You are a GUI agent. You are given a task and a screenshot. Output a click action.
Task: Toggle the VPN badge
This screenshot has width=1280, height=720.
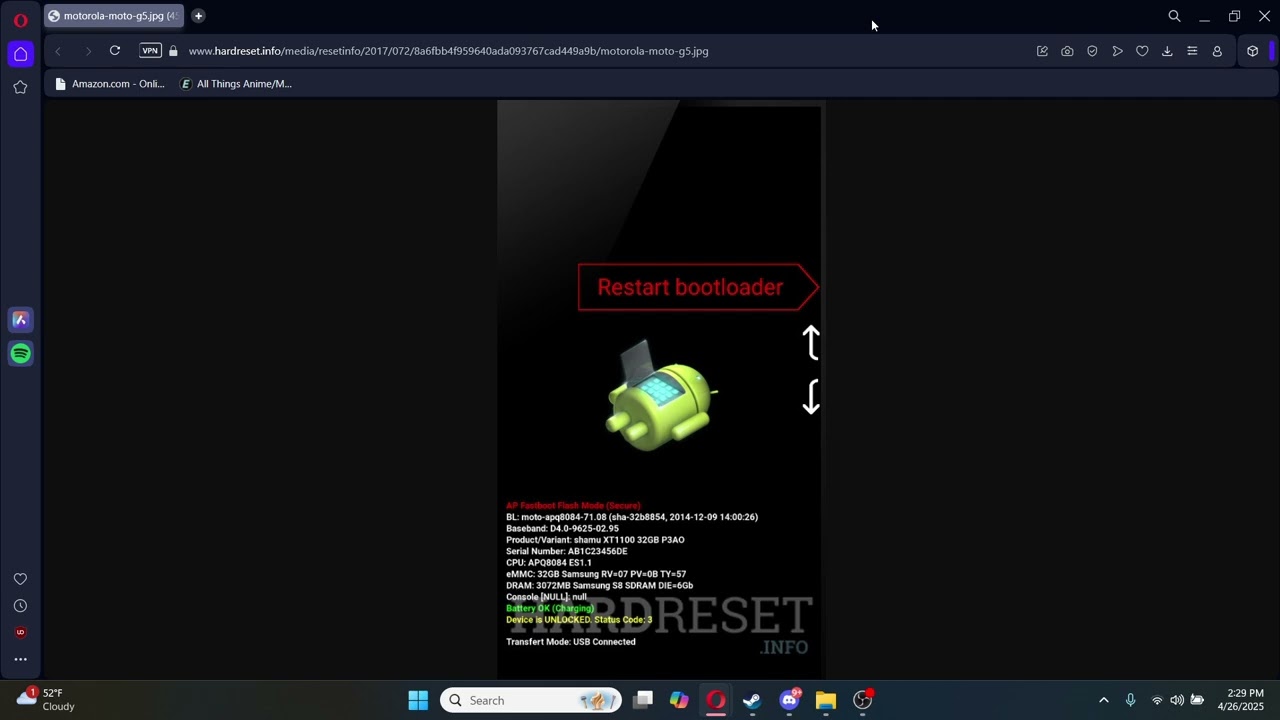point(150,51)
